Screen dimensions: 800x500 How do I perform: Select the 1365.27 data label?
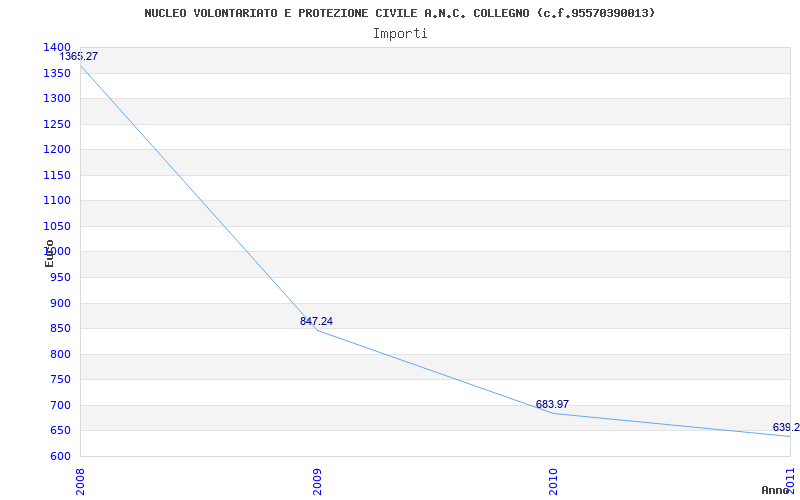tap(79, 57)
